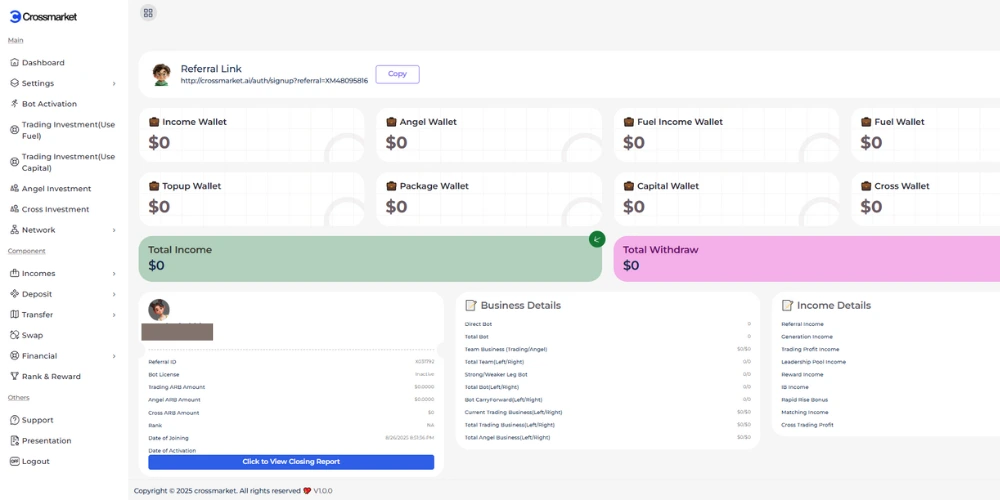Click the Income Wallet briefcase icon
The width and height of the screenshot is (1000, 500).
click(x=154, y=121)
